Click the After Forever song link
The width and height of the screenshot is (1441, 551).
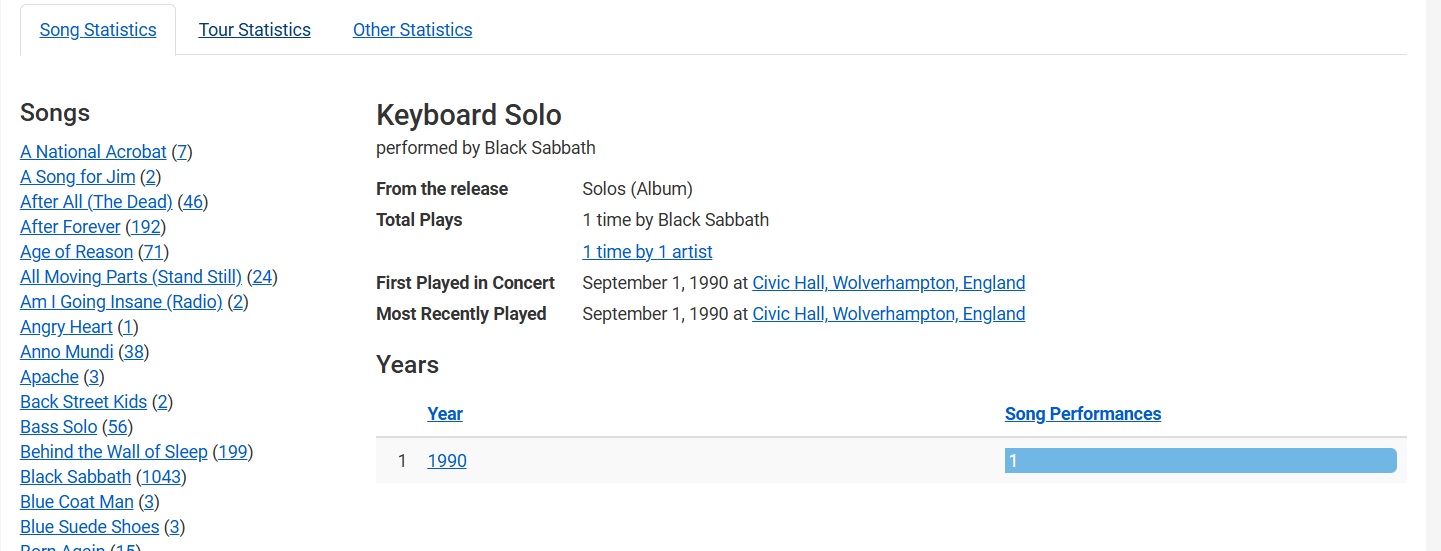tap(70, 227)
